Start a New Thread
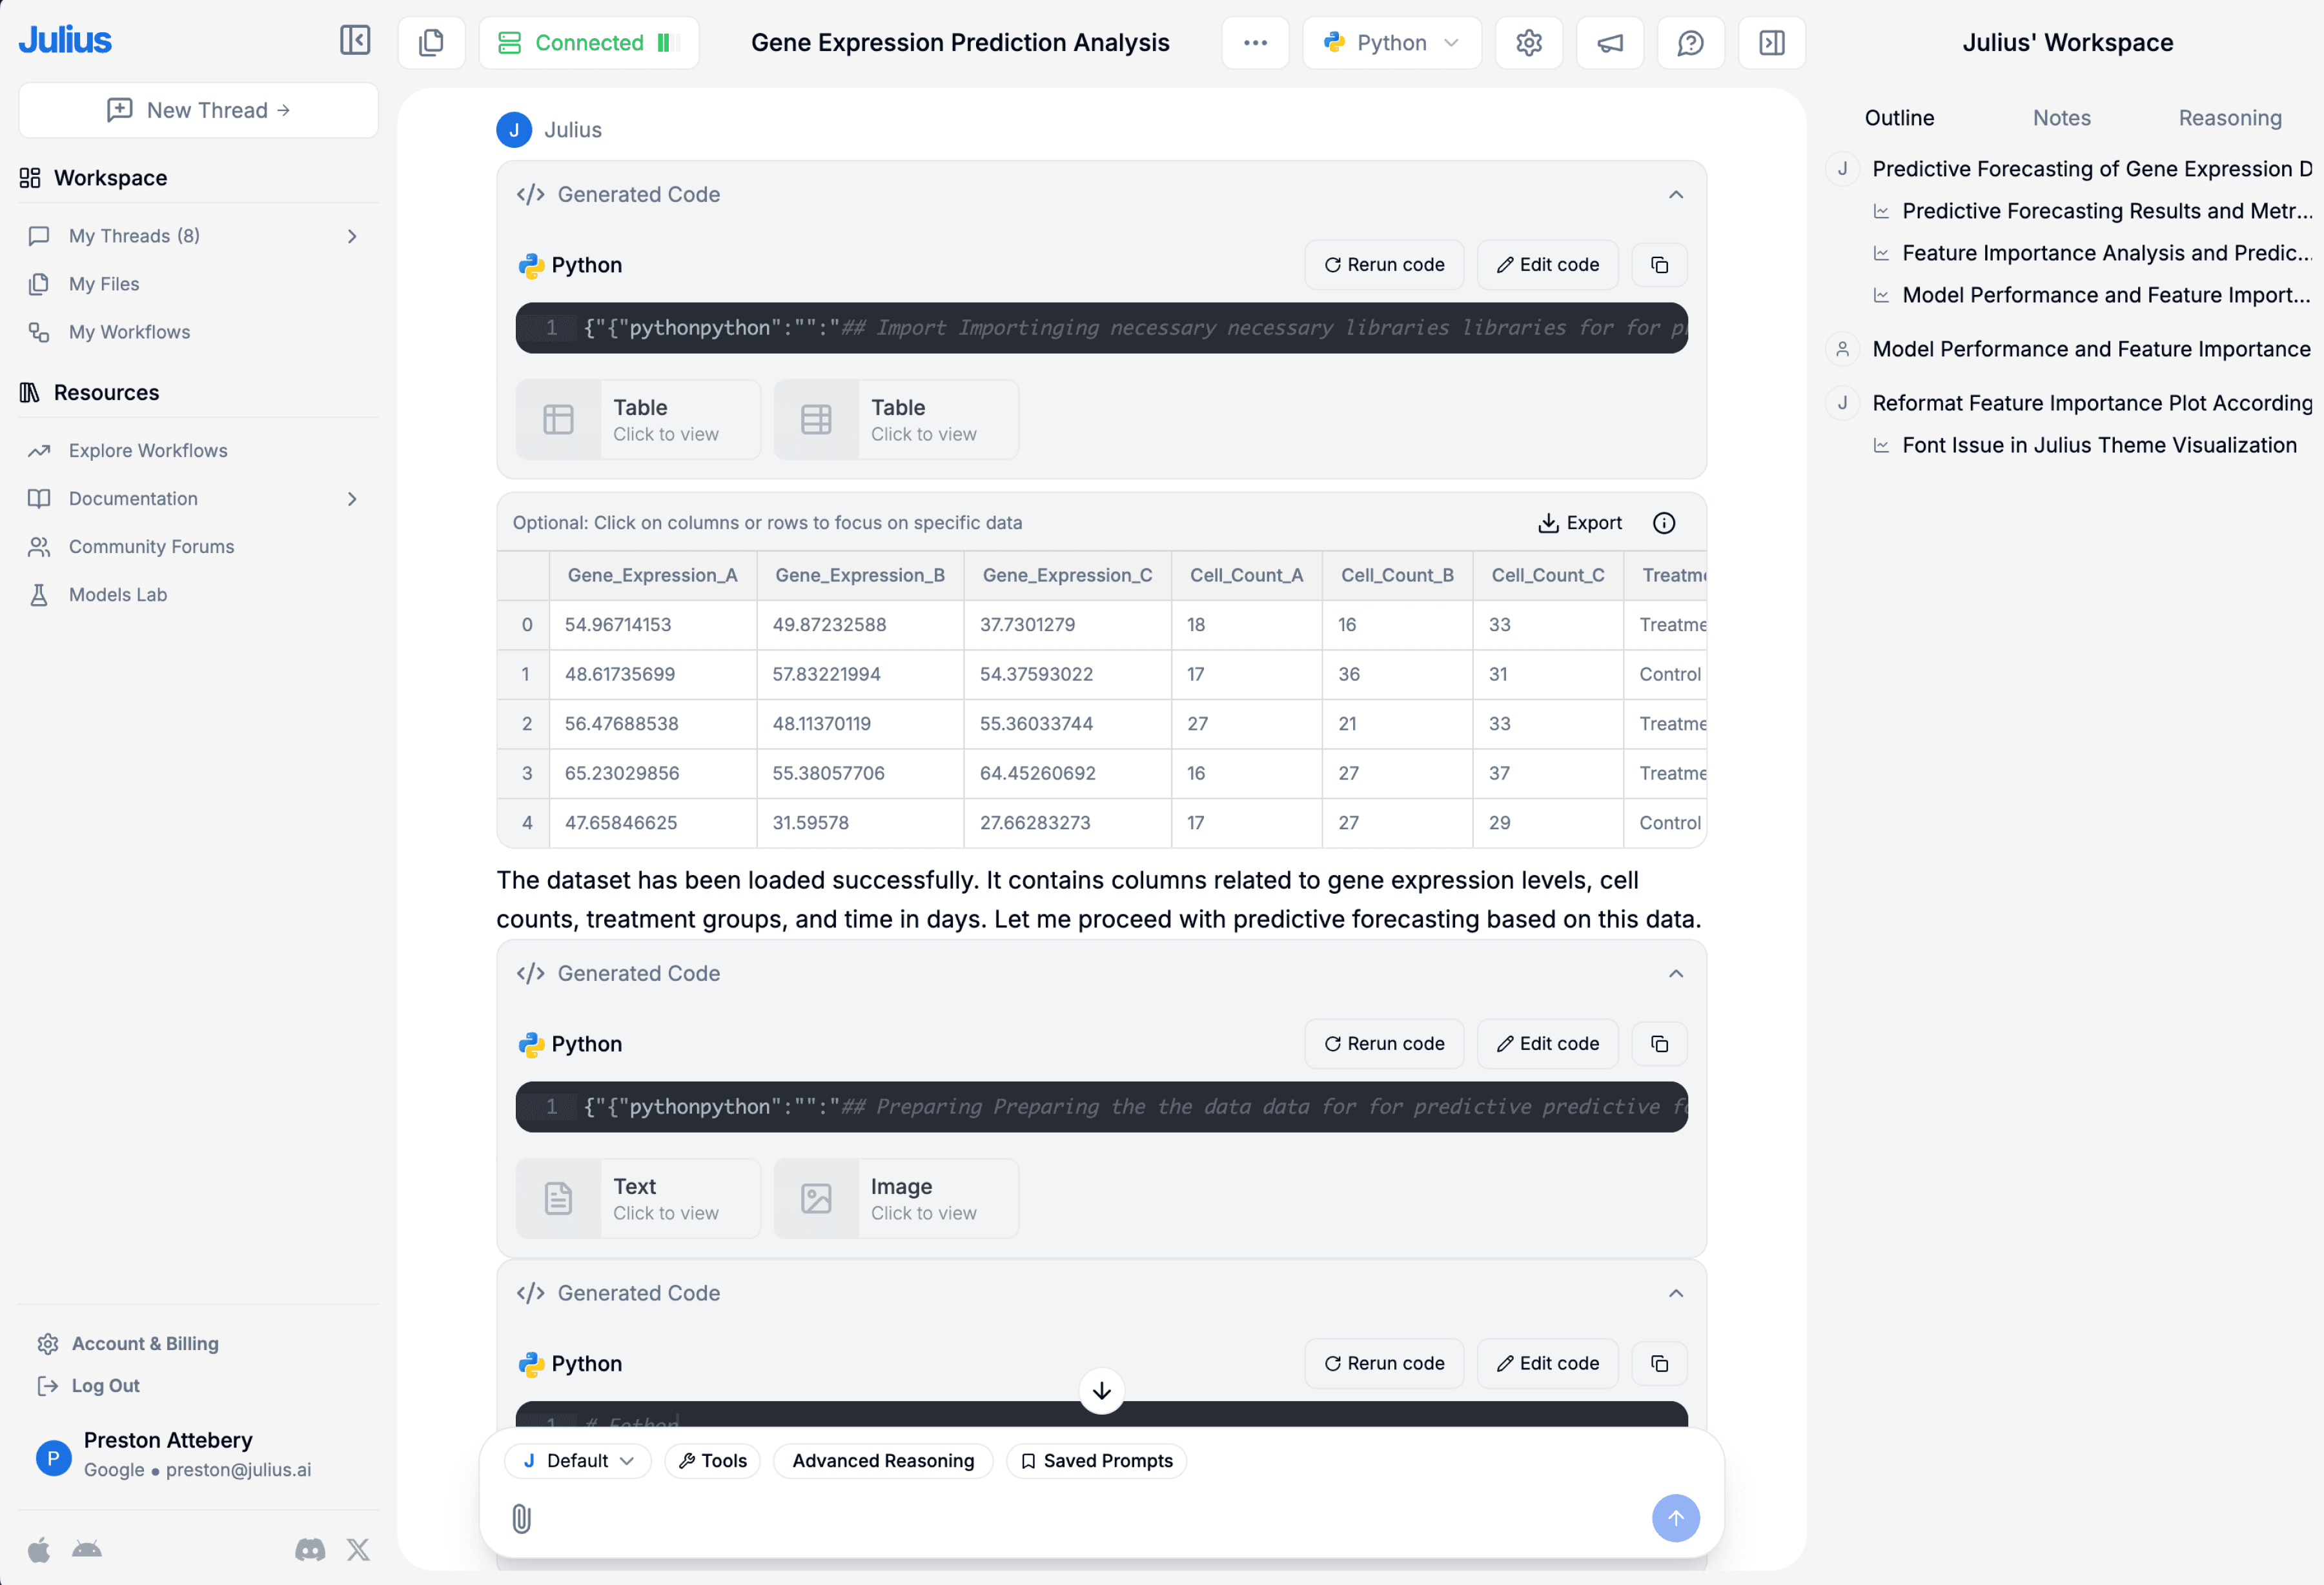Viewport: 2324px width, 1585px height. [x=197, y=110]
